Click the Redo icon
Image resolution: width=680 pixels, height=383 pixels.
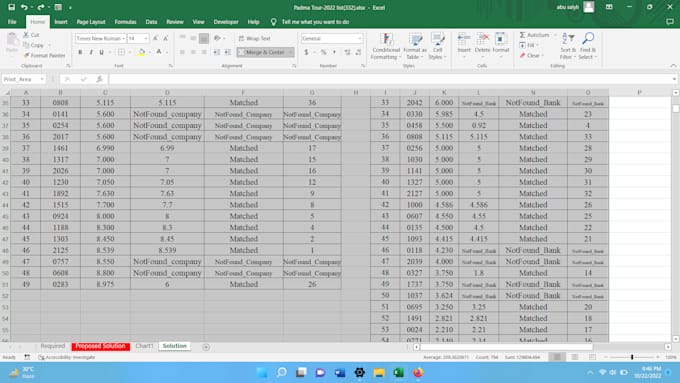tap(40, 7)
